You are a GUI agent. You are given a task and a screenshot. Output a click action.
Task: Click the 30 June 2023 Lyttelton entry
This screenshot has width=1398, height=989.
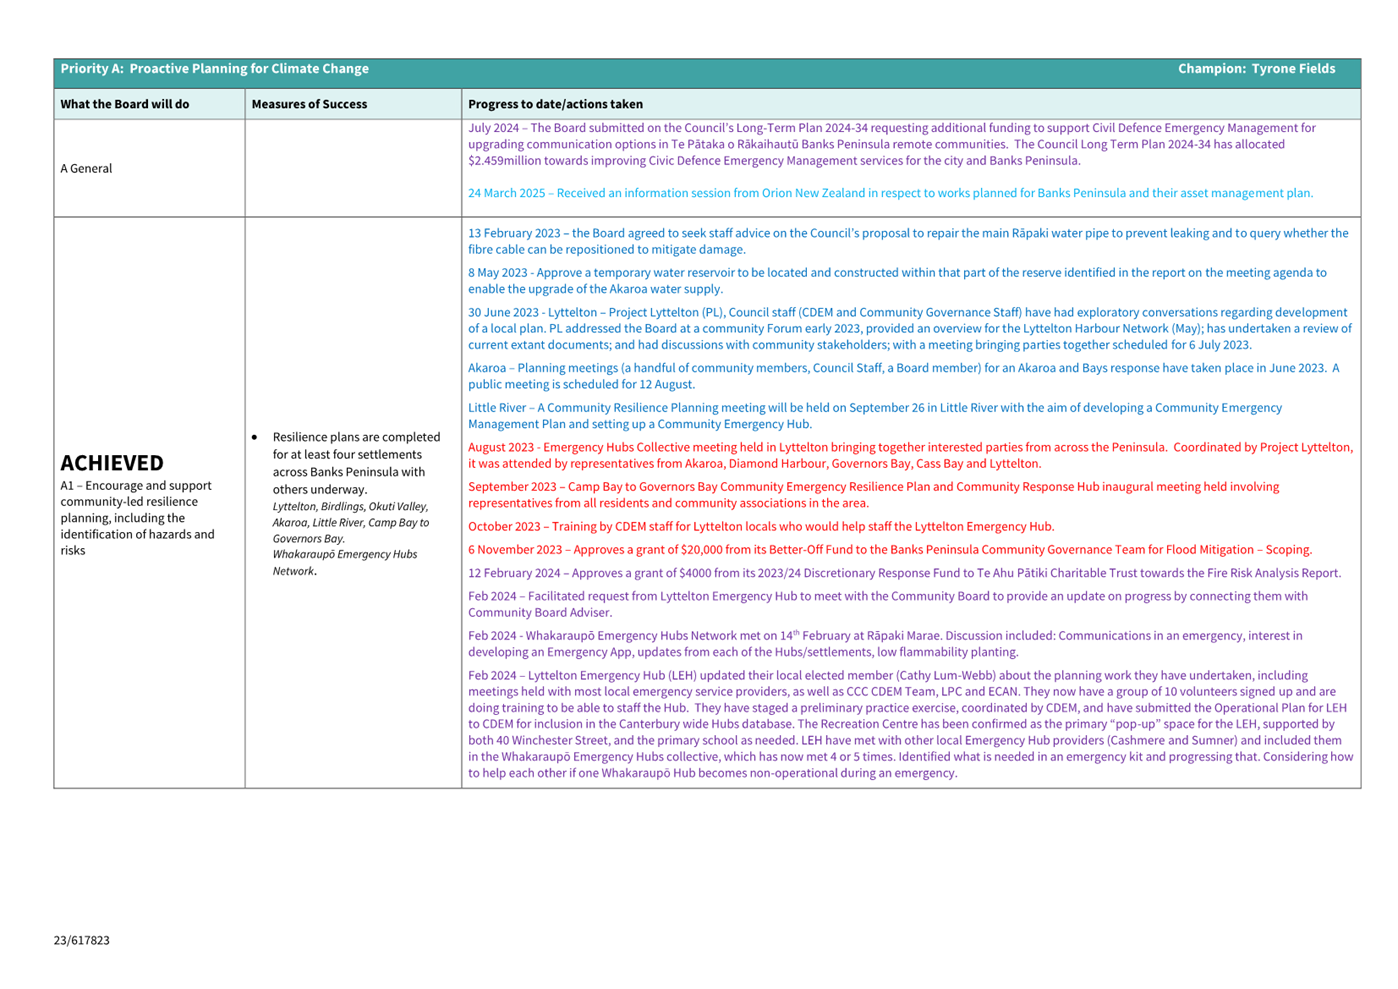[908, 328]
